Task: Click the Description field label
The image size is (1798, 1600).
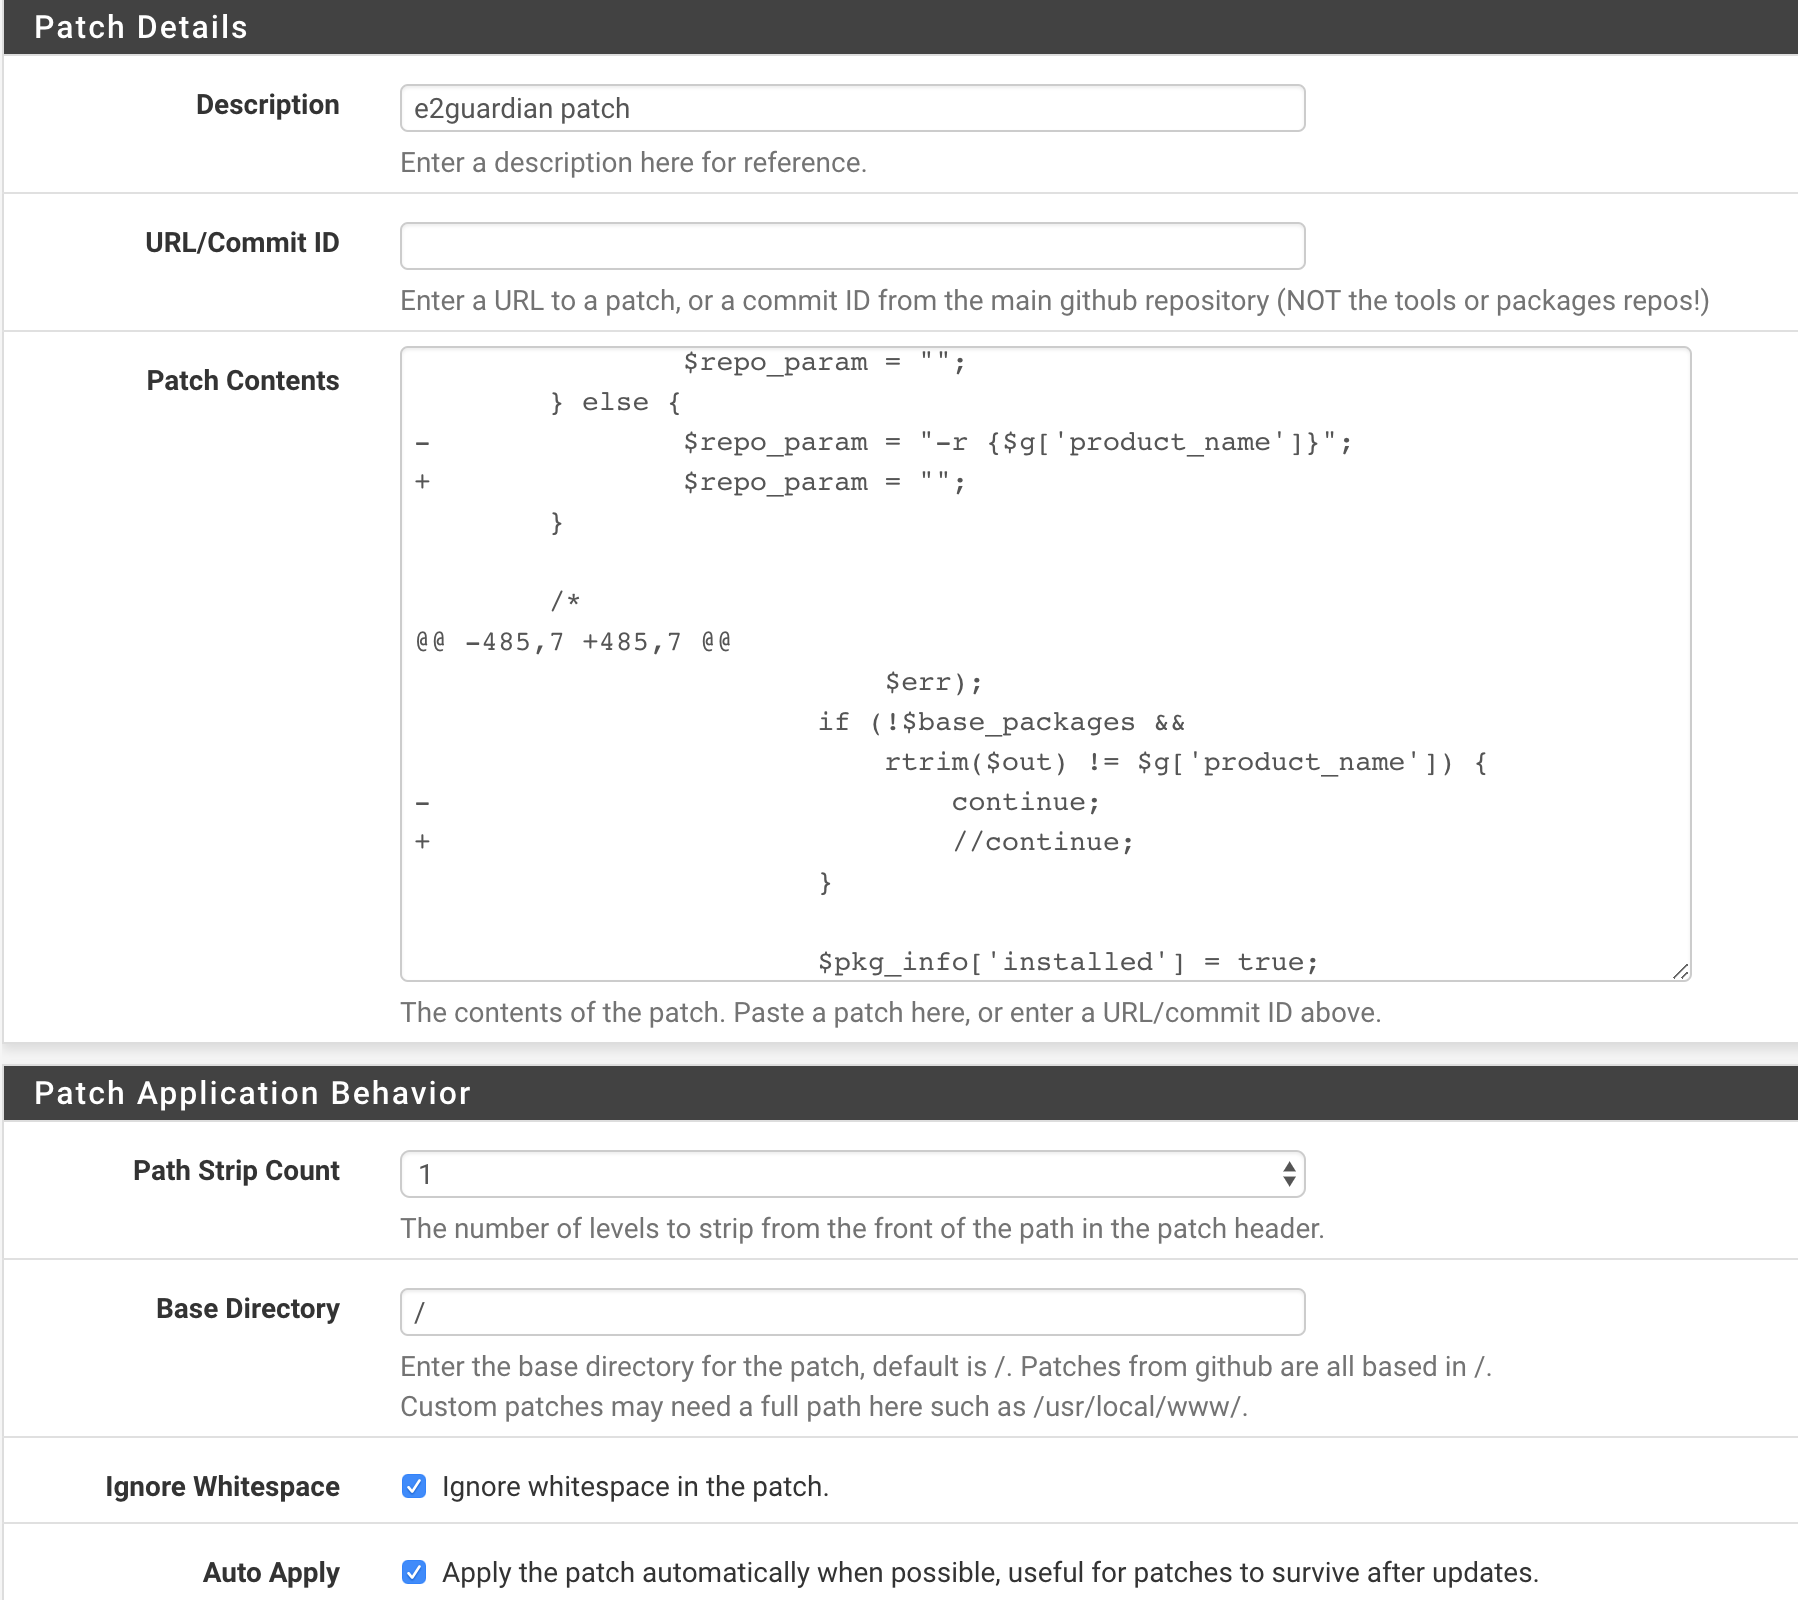Action: [267, 105]
